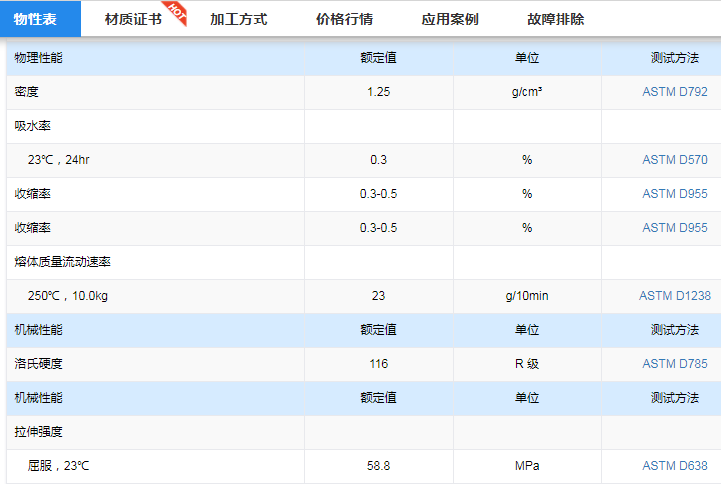
Task: Go to the 价格行情 tab
Action: [x=344, y=19]
